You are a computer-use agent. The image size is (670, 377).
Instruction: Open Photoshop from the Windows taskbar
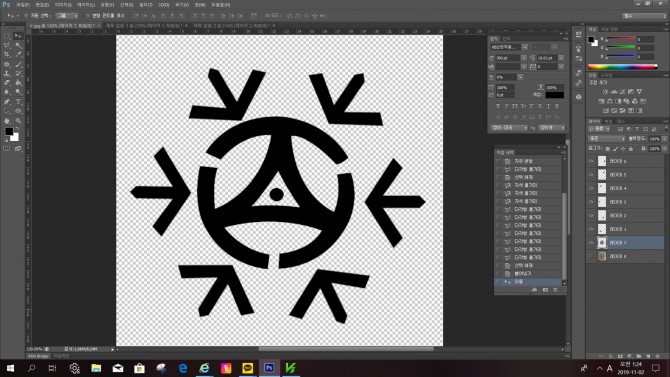269,368
